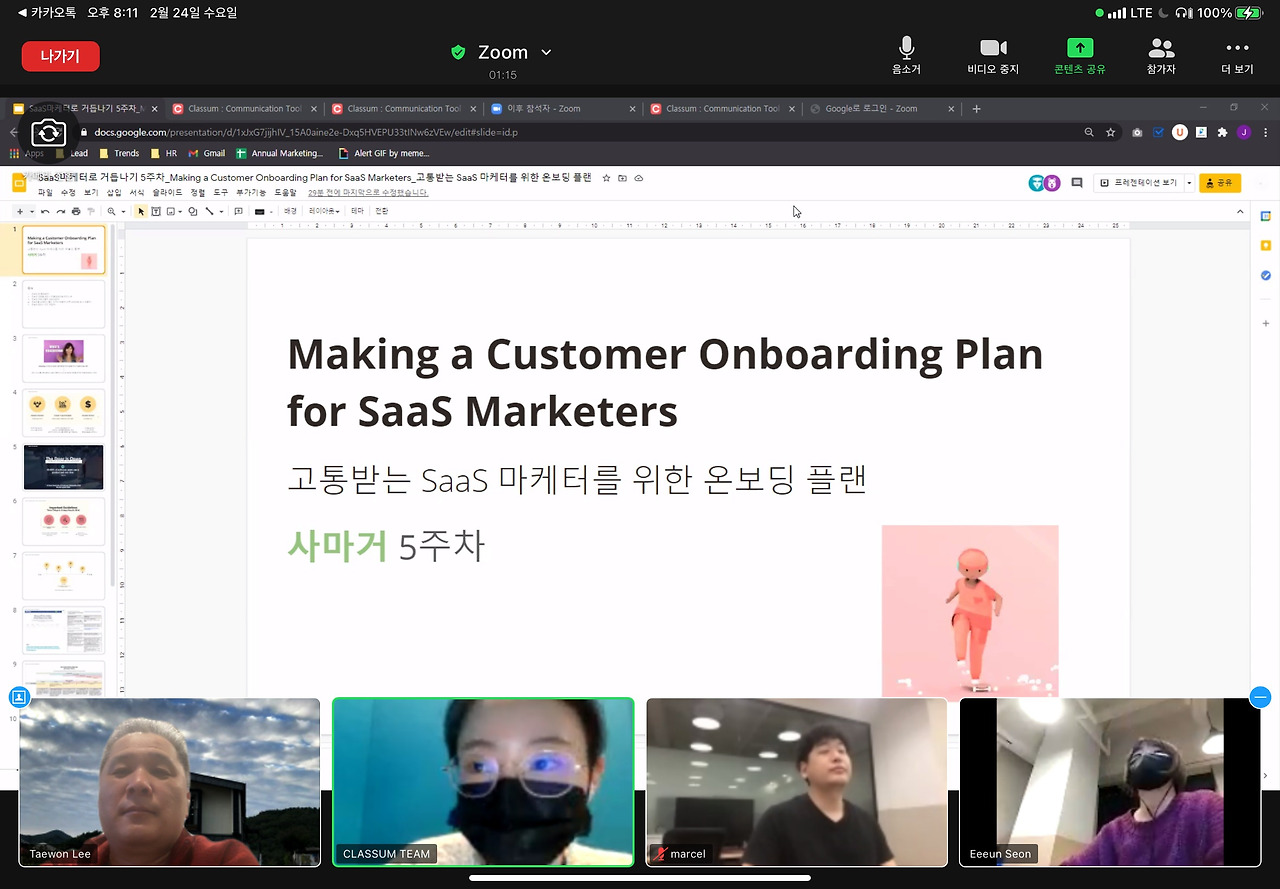Click the undo arrow in toolbar

(x=45, y=211)
